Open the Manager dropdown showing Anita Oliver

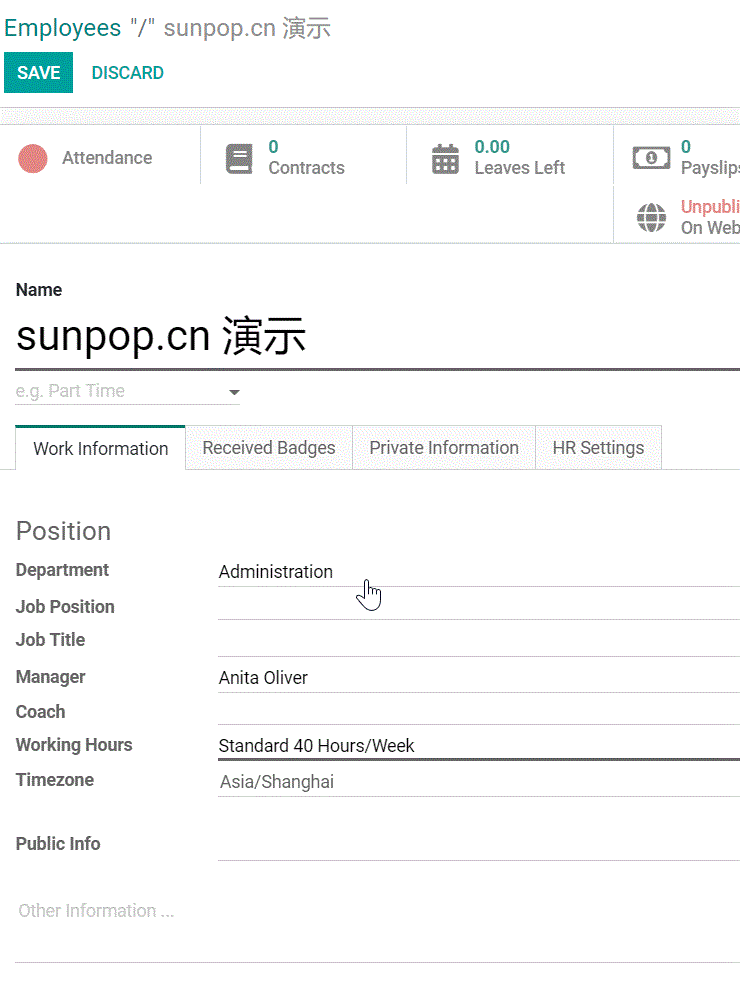tap(478, 678)
